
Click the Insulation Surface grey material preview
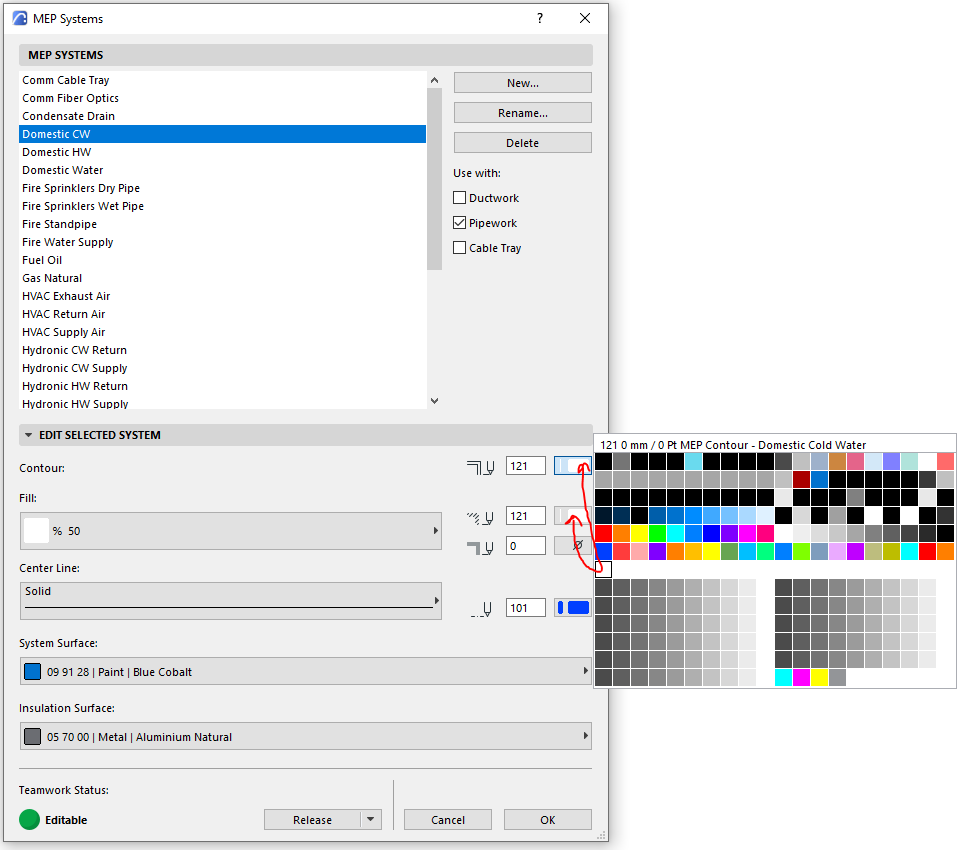[33, 736]
